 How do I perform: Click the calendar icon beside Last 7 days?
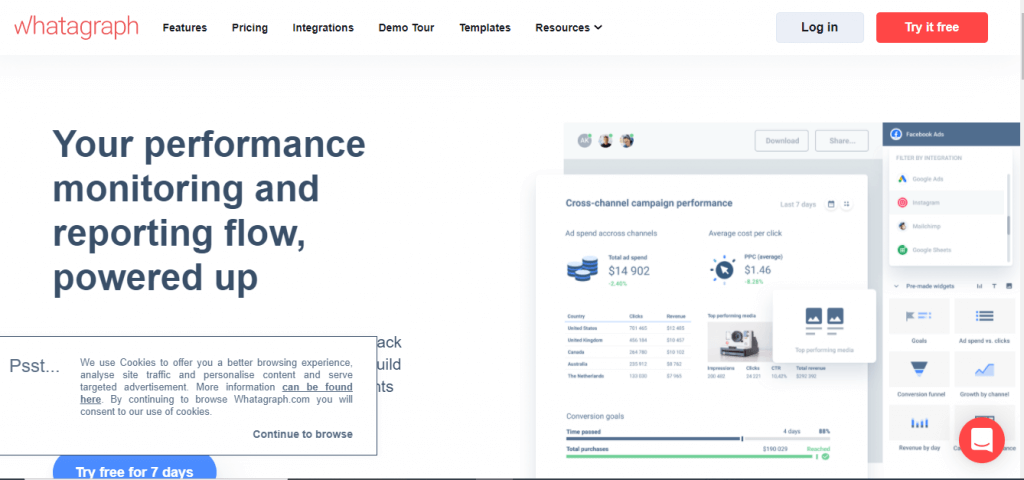[x=829, y=204]
